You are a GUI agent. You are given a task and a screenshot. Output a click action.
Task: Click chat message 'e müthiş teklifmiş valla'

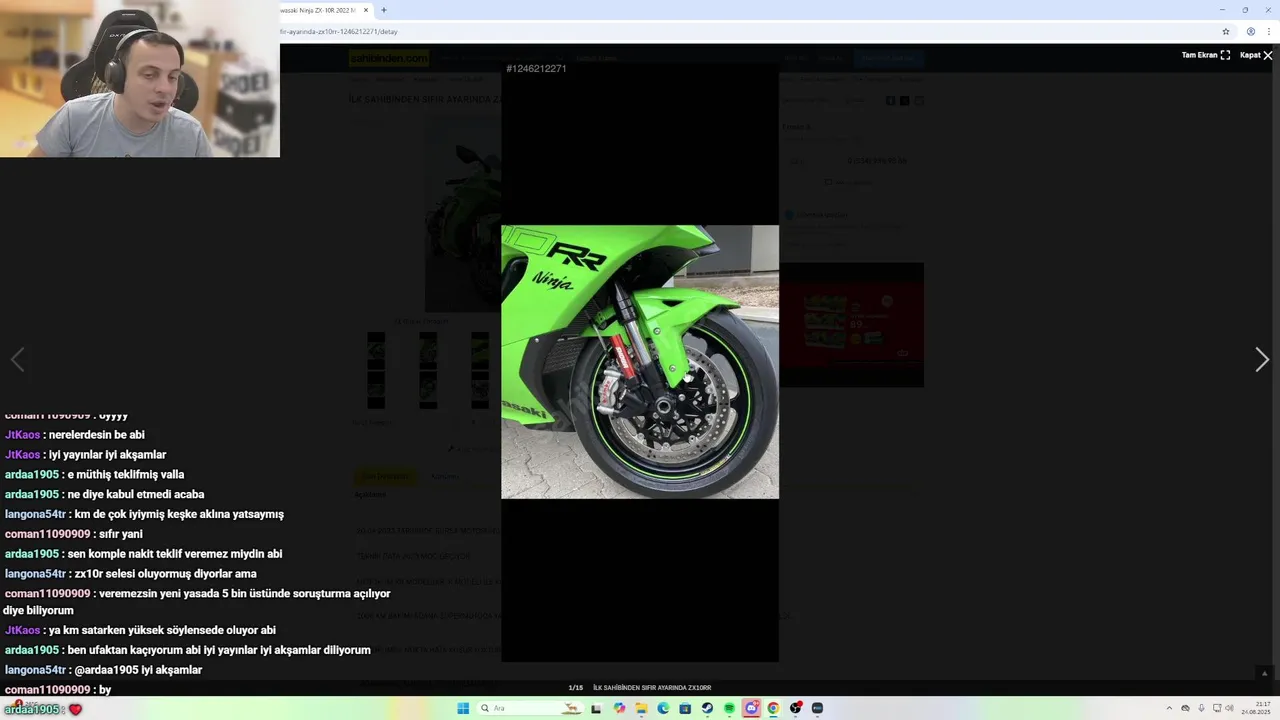[x=126, y=475]
